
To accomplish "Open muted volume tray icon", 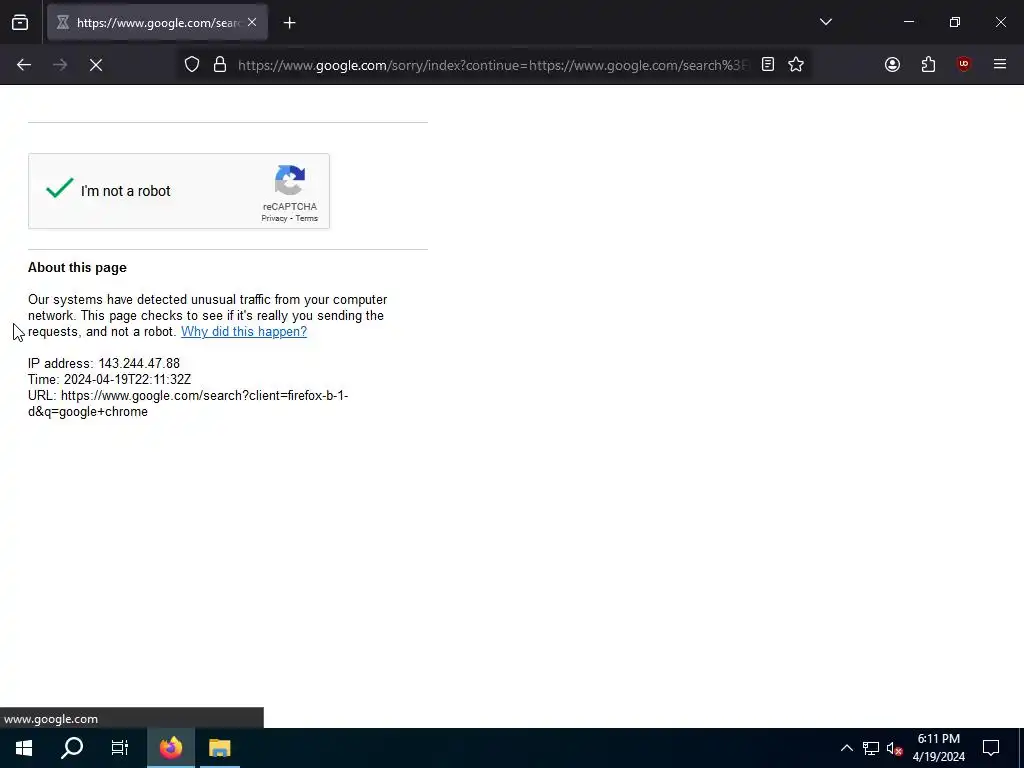I will click(894, 748).
